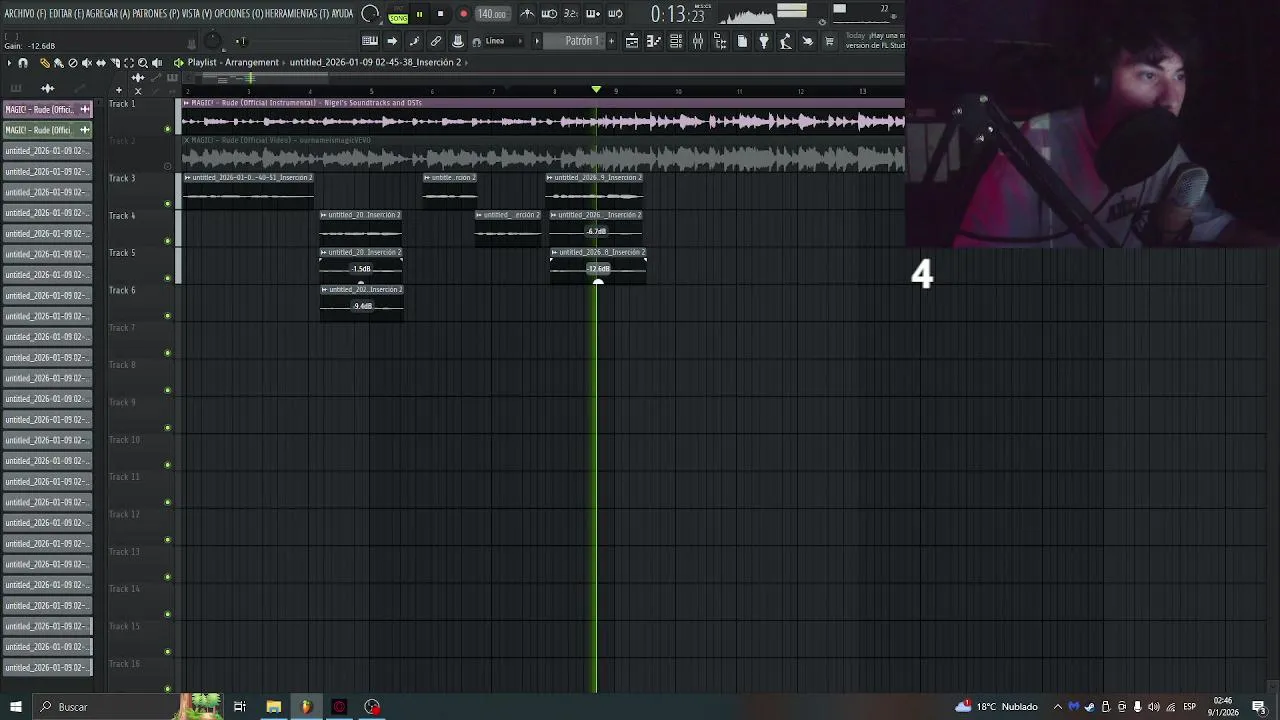Open the project picker icon

742,41
